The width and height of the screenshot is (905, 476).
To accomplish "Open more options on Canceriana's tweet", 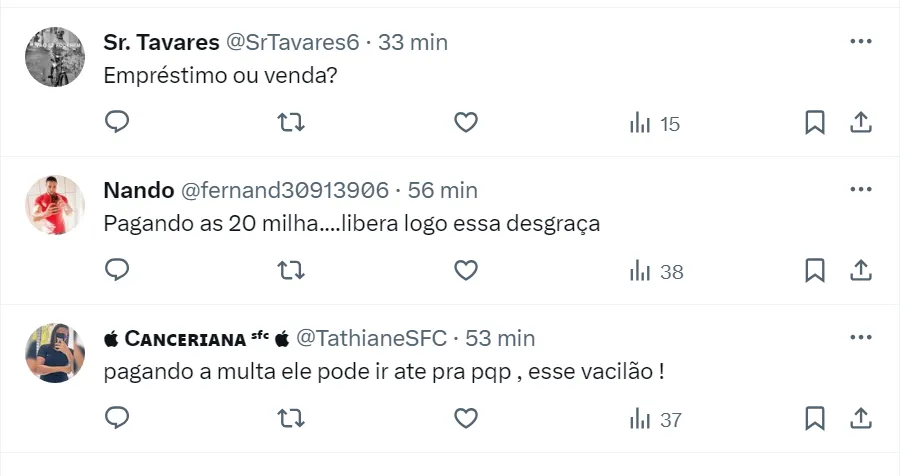I will coord(860,338).
